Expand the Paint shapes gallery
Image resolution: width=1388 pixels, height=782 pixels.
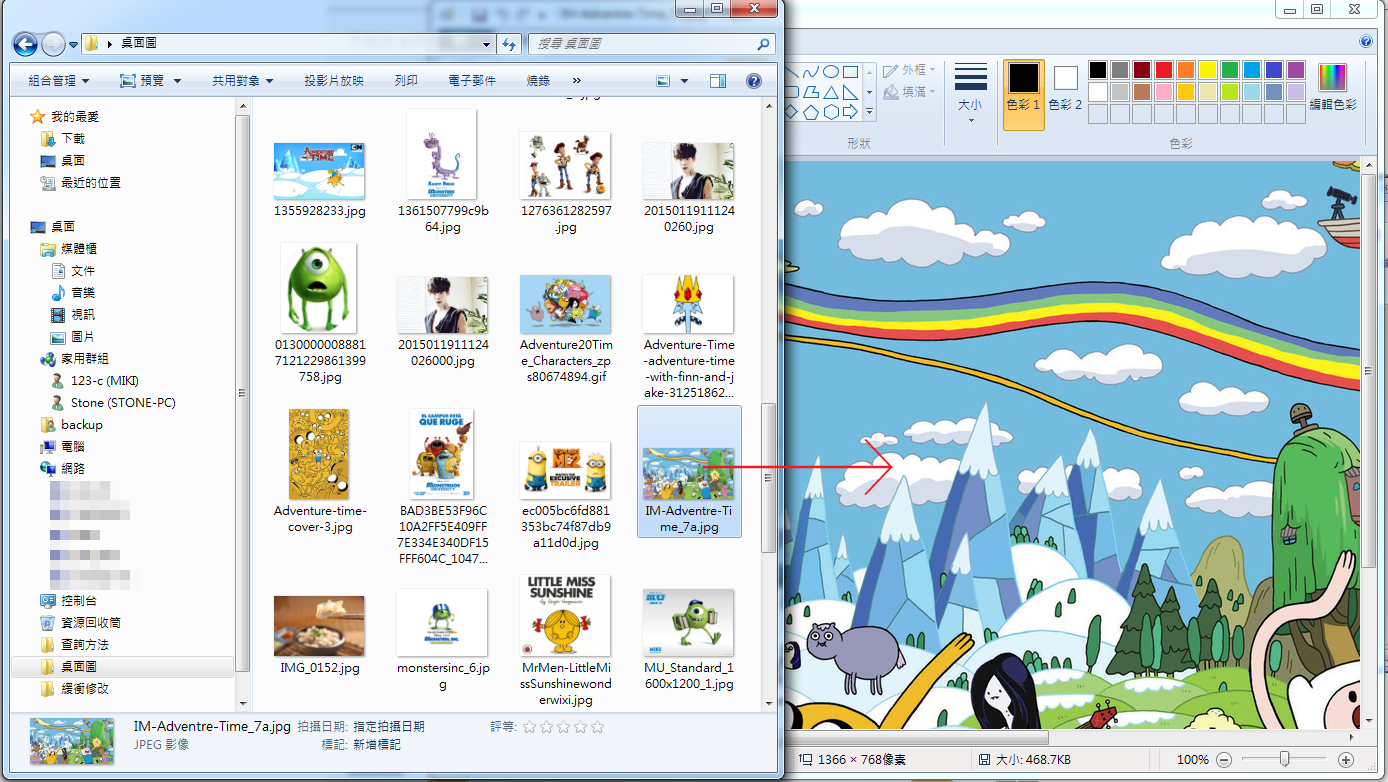tap(869, 111)
